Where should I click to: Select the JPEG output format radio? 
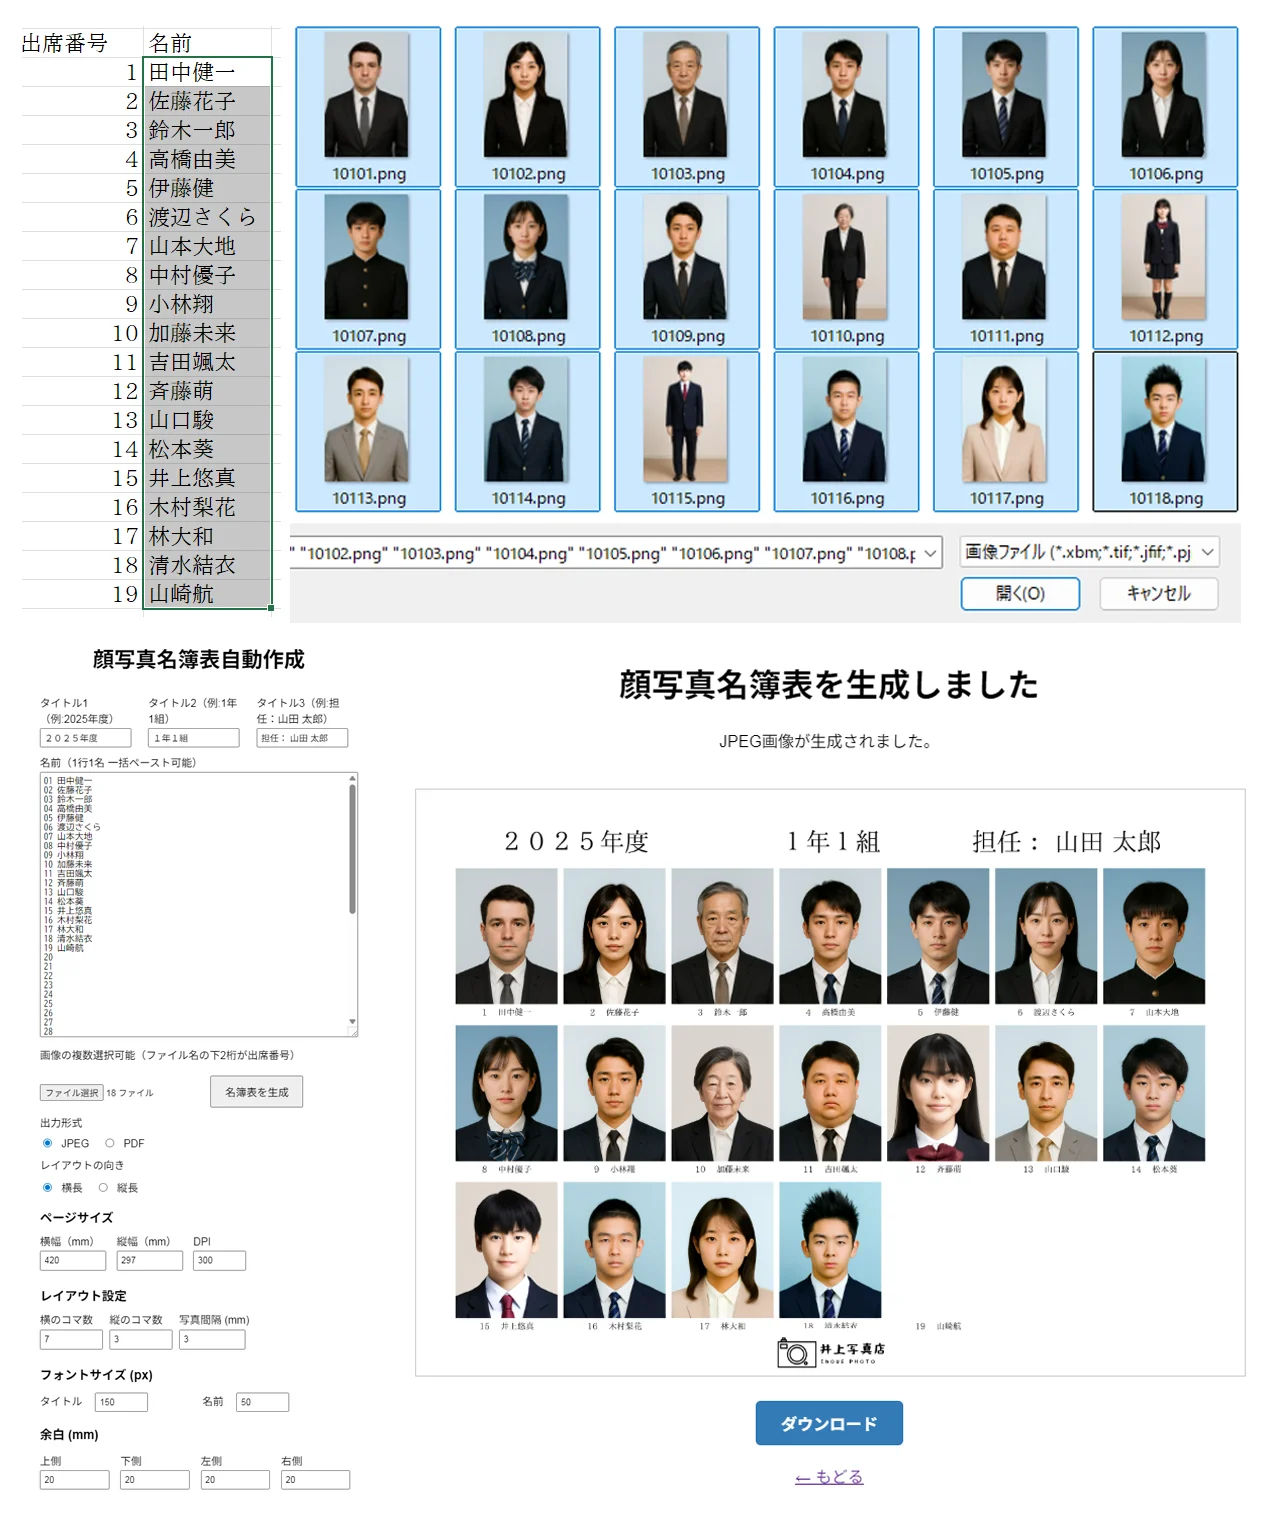click(x=47, y=1143)
